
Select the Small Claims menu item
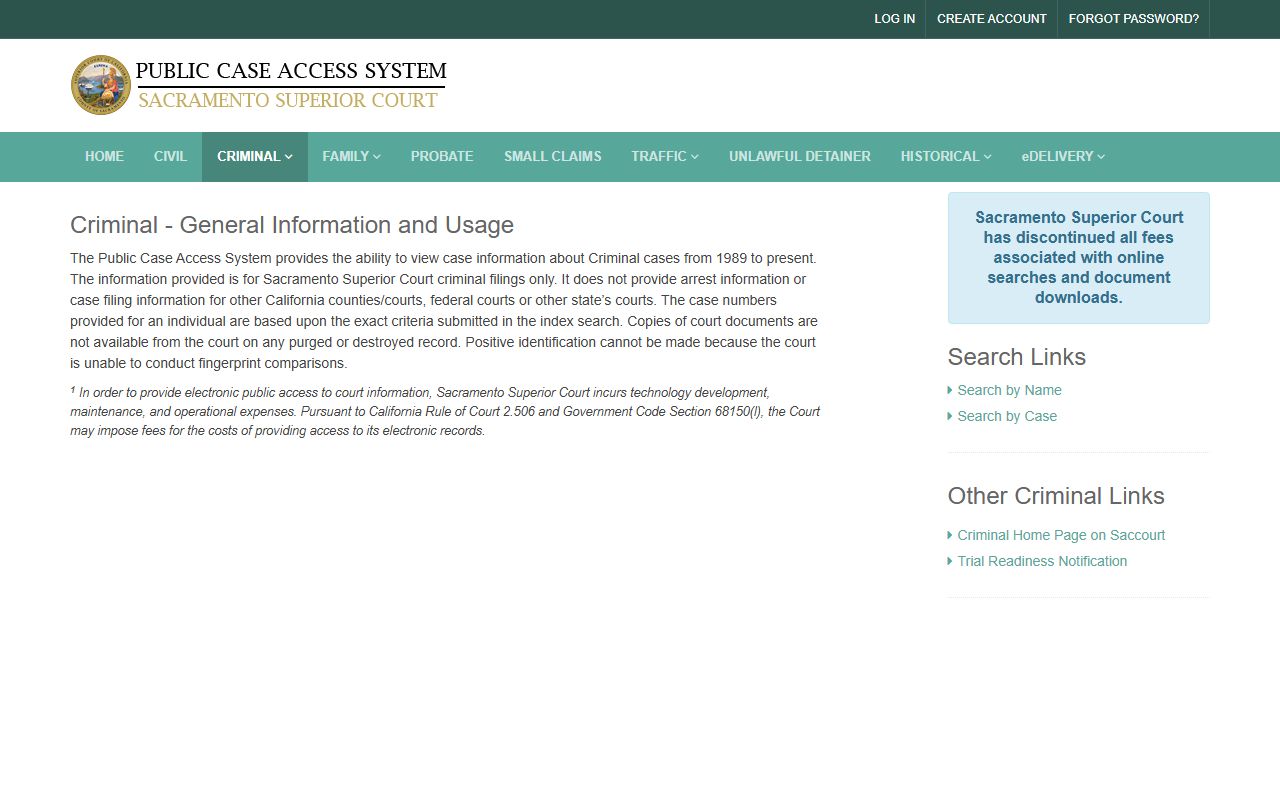[553, 156]
